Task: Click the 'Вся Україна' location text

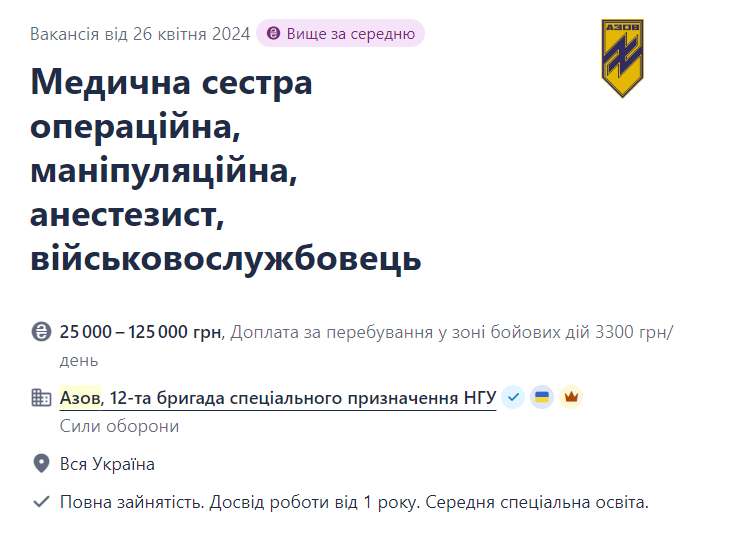Action: coord(107,464)
